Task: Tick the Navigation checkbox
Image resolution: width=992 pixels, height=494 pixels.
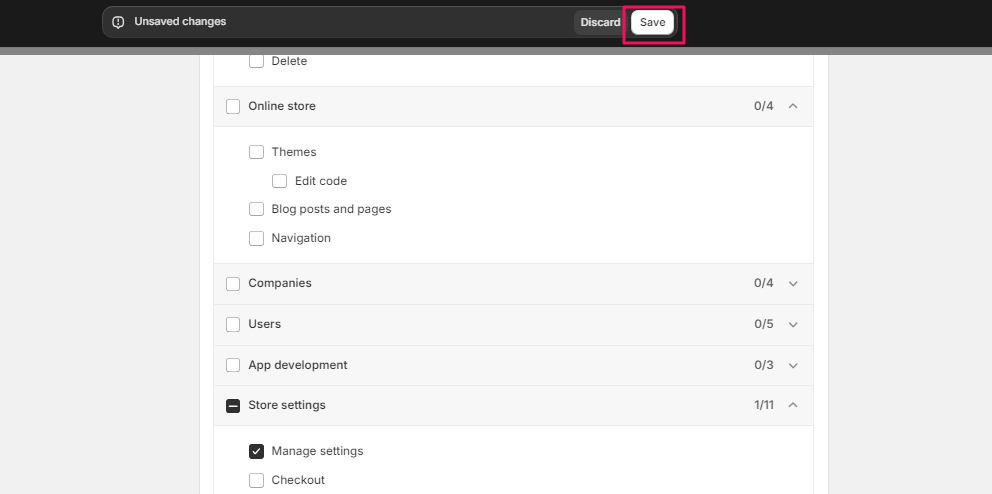Action: pyautogui.click(x=256, y=238)
